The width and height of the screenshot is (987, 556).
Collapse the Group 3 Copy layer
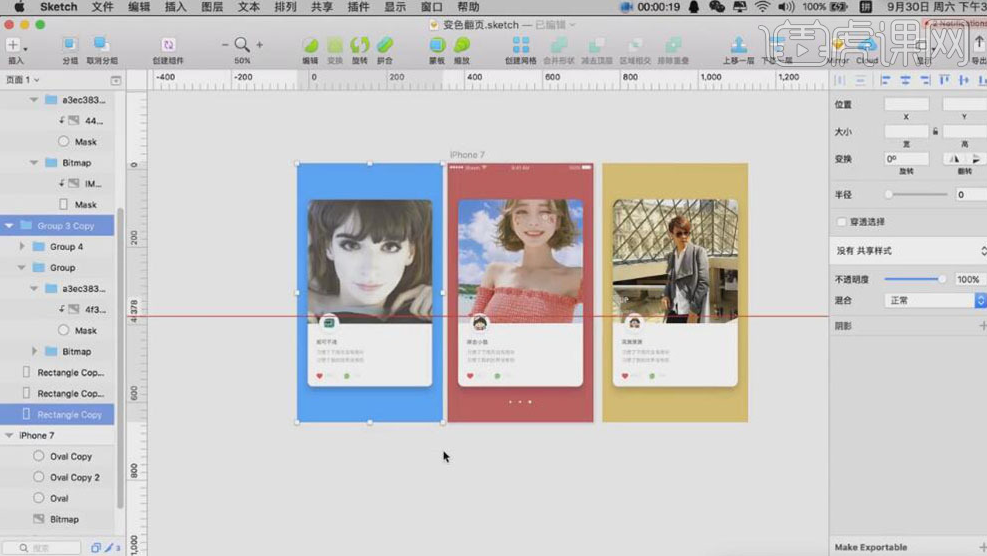pyautogui.click(x=9, y=225)
